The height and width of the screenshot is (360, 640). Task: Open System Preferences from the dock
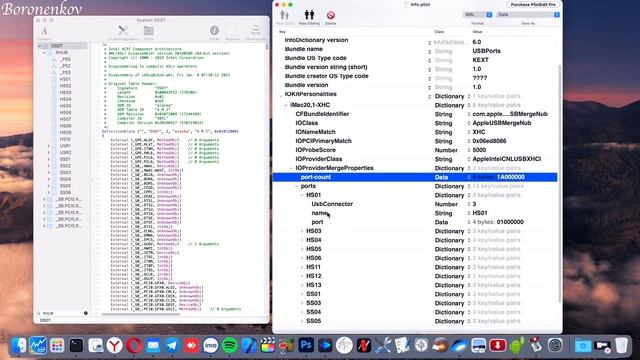point(555,345)
